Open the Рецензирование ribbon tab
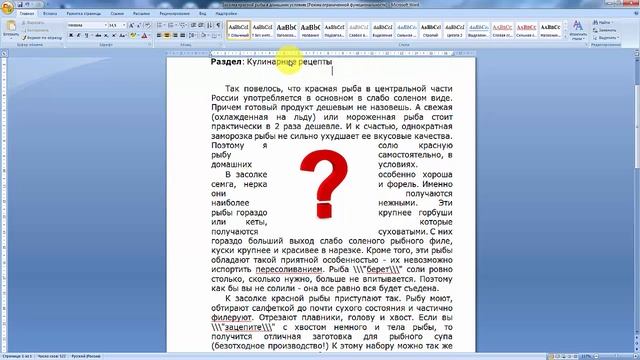Viewport: 640px width, 360px height. [174, 13]
